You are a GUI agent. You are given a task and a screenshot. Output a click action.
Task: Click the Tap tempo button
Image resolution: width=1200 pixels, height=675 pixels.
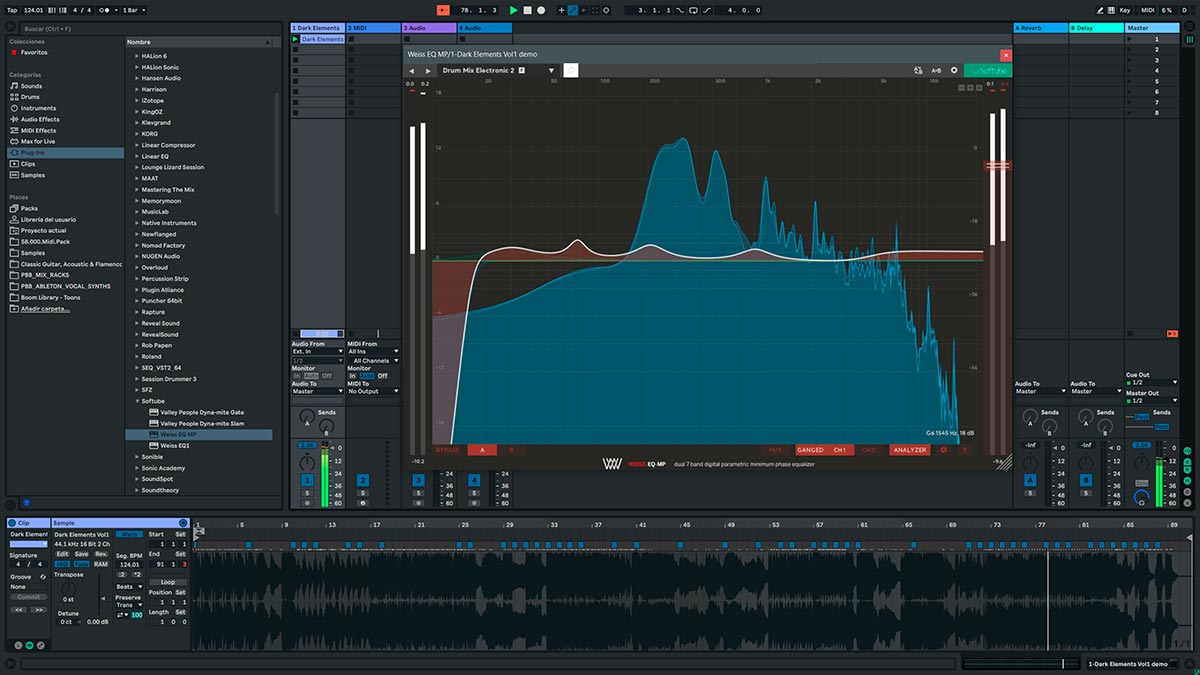(x=12, y=10)
